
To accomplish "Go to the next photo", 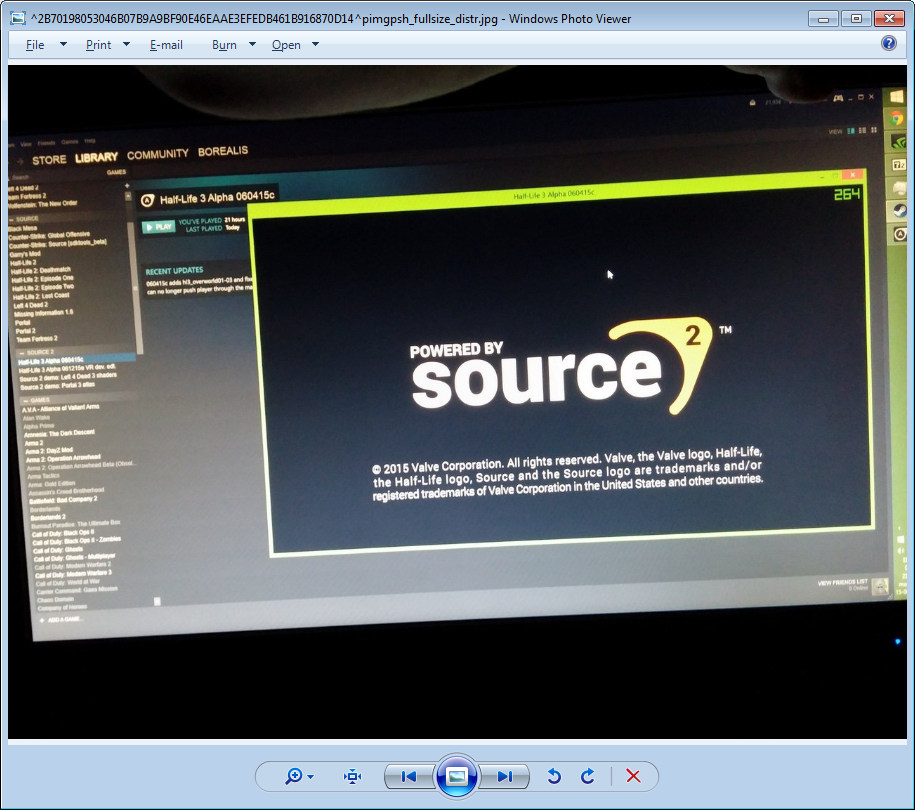I will pos(505,776).
